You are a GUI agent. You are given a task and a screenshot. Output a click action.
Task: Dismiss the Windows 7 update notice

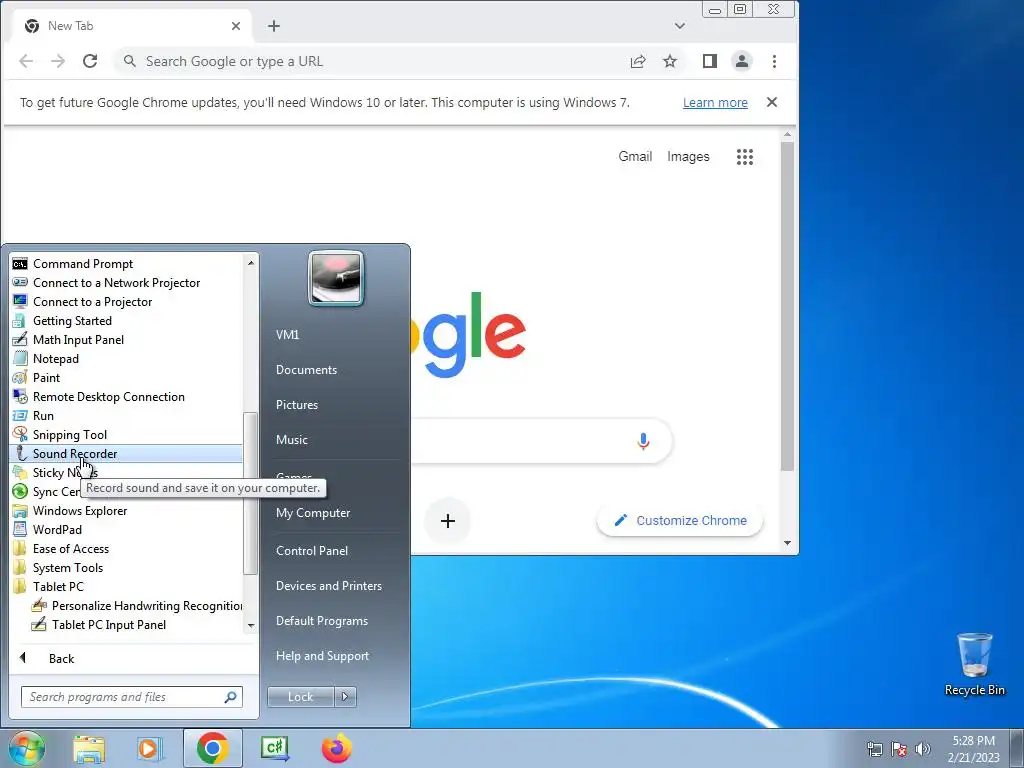pos(772,103)
